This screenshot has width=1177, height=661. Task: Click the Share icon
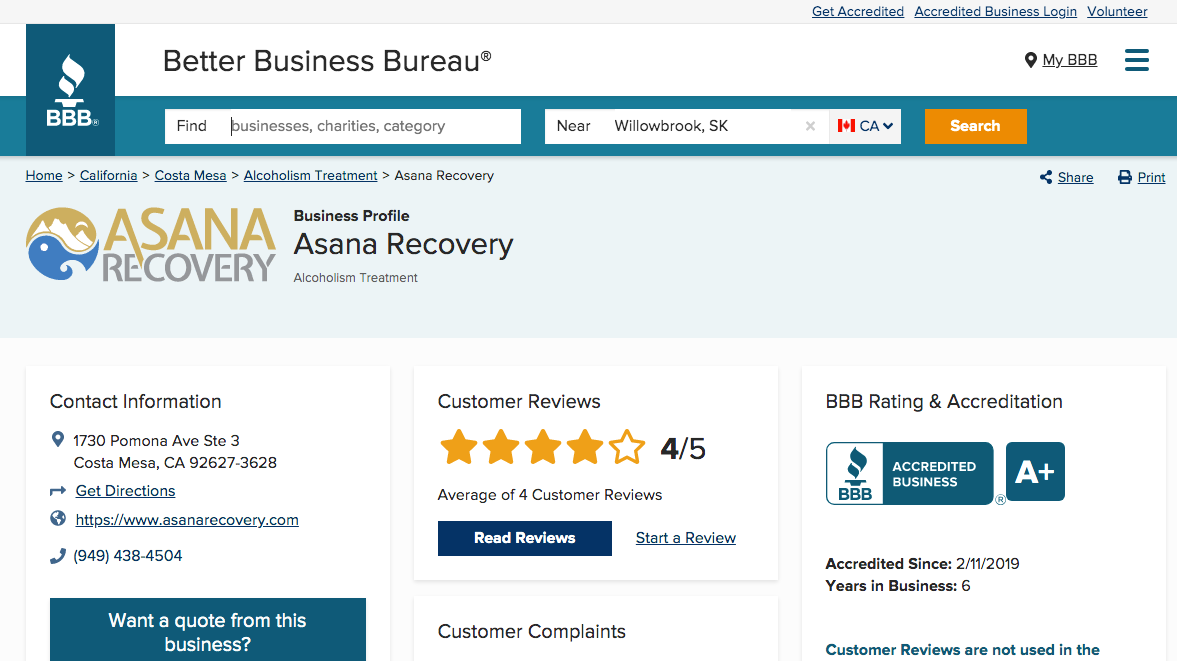pyautogui.click(x=1046, y=177)
